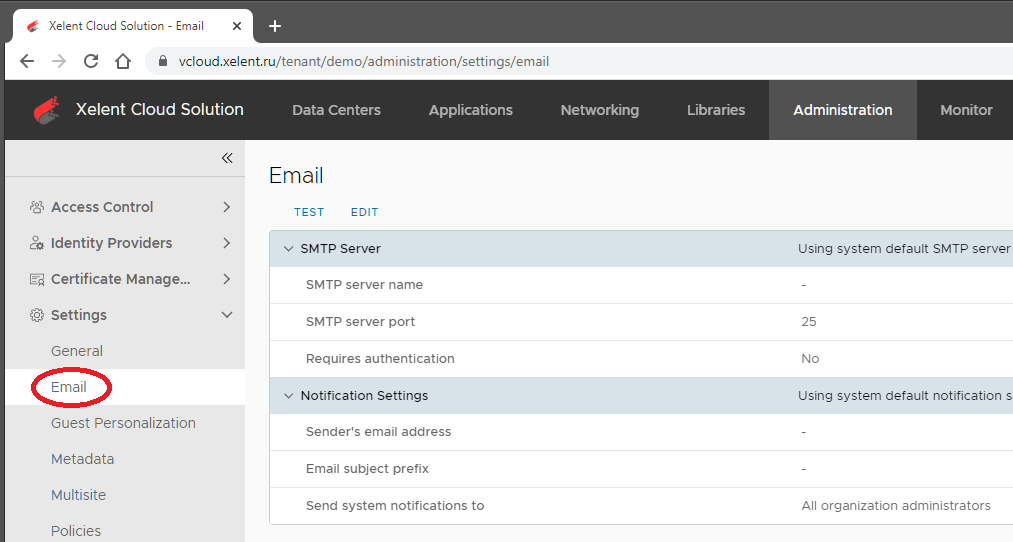The image size is (1013, 542).
Task: Click the Xelent red logo icon
Action: tap(47, 110)
